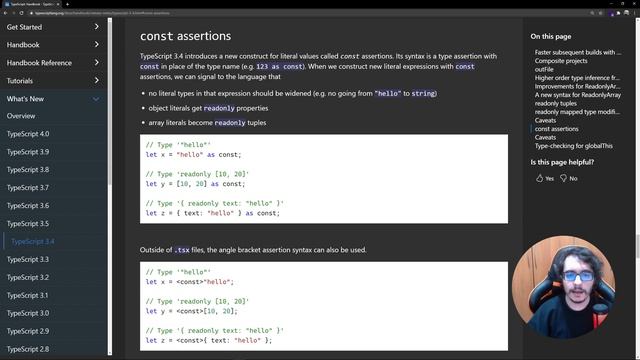640x360 pixels.
Task: Click the presenter webcam overlay
Action: tap(563, 287)
